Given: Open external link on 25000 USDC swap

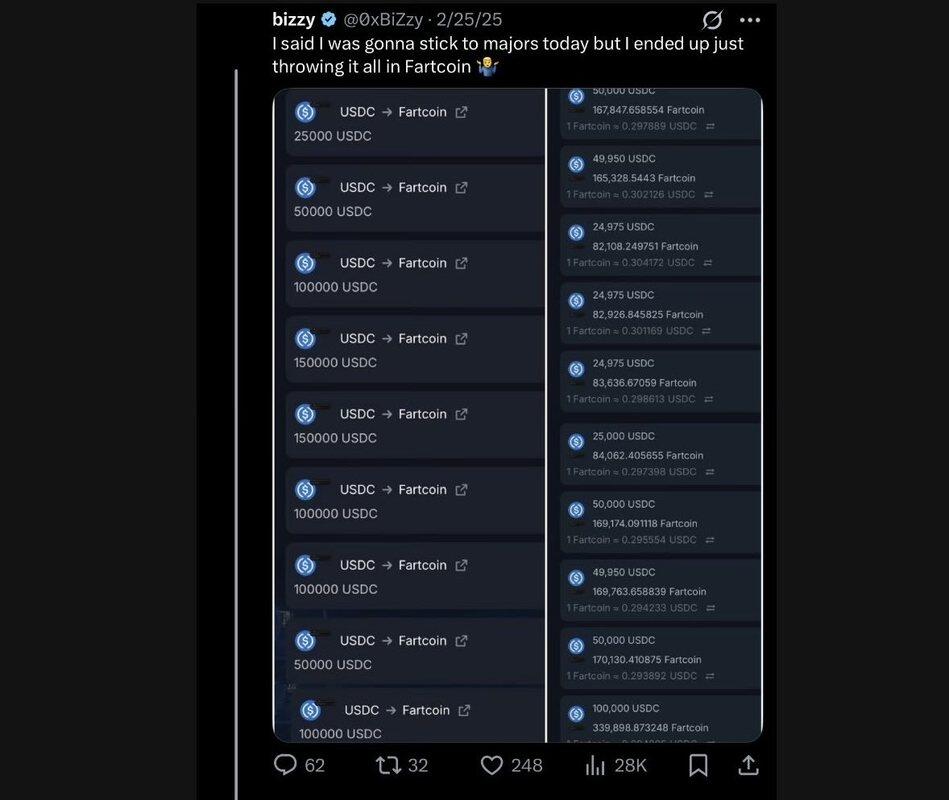Looking at the screenshot, I should [461, 112].
